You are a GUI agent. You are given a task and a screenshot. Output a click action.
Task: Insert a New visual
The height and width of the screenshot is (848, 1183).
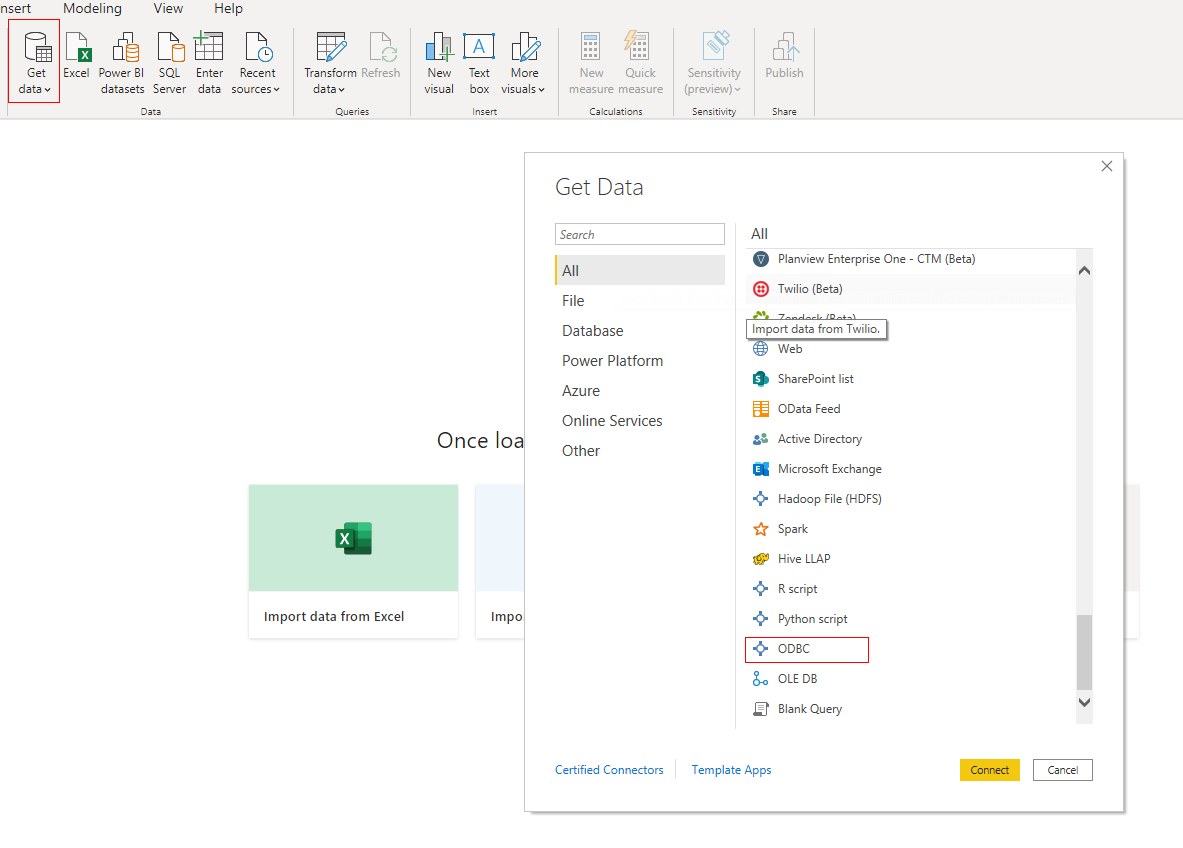pos(439,63)
